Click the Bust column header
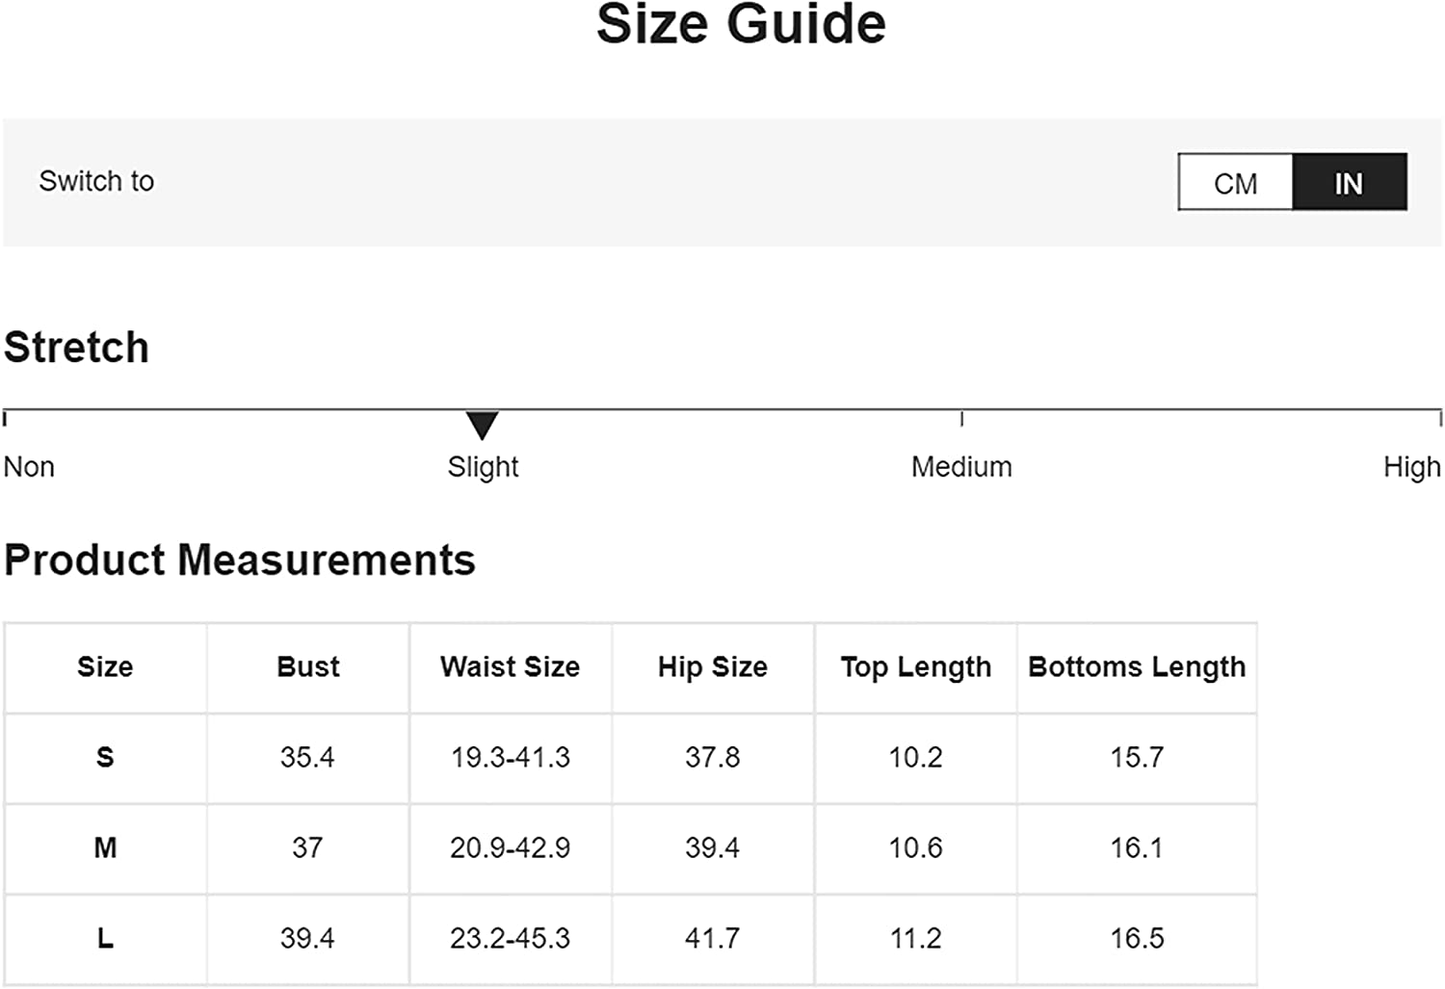The width and height of the screenshot is (1445, 989). [x=308, y=667]
